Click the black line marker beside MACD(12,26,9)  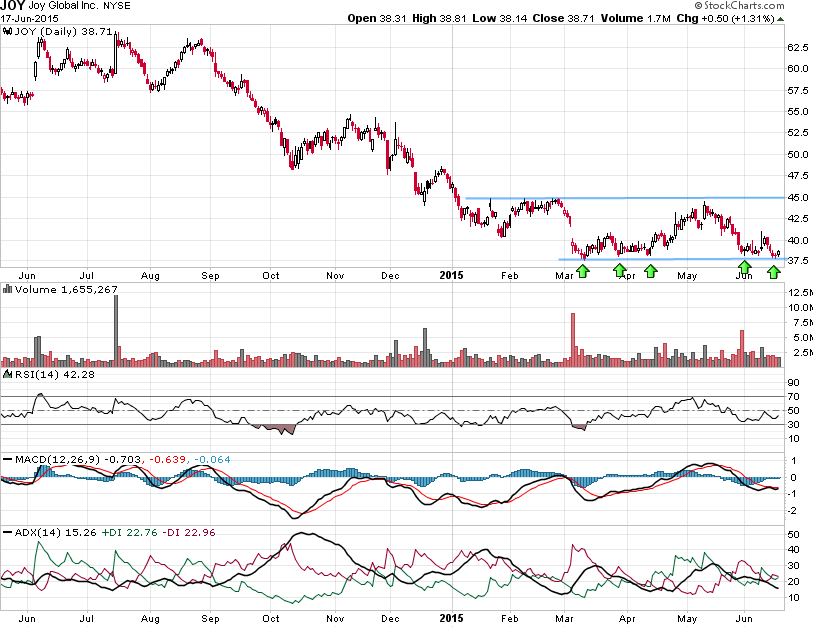[8, 459]
